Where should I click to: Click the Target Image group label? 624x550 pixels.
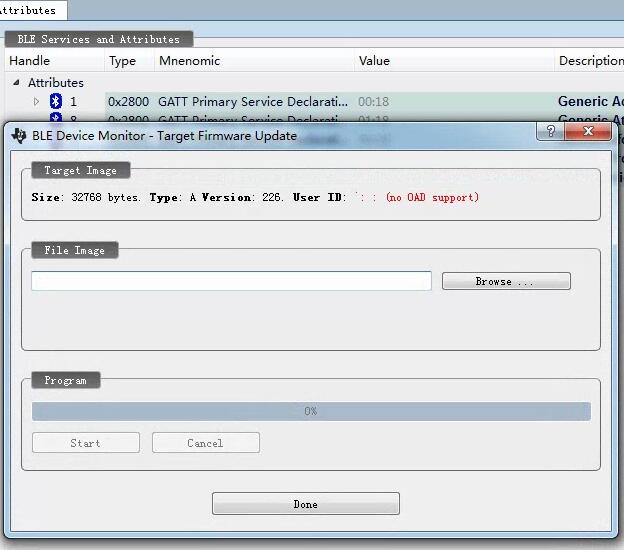click(x=81, y=170)
